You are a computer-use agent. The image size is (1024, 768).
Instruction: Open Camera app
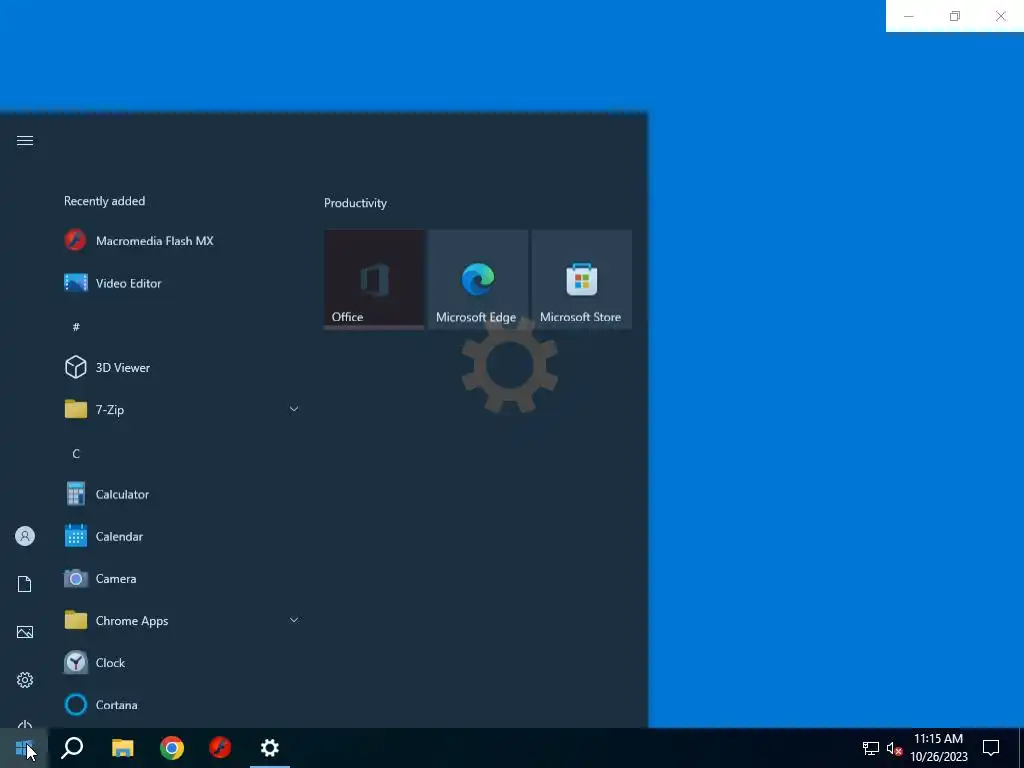click(182, 579)
